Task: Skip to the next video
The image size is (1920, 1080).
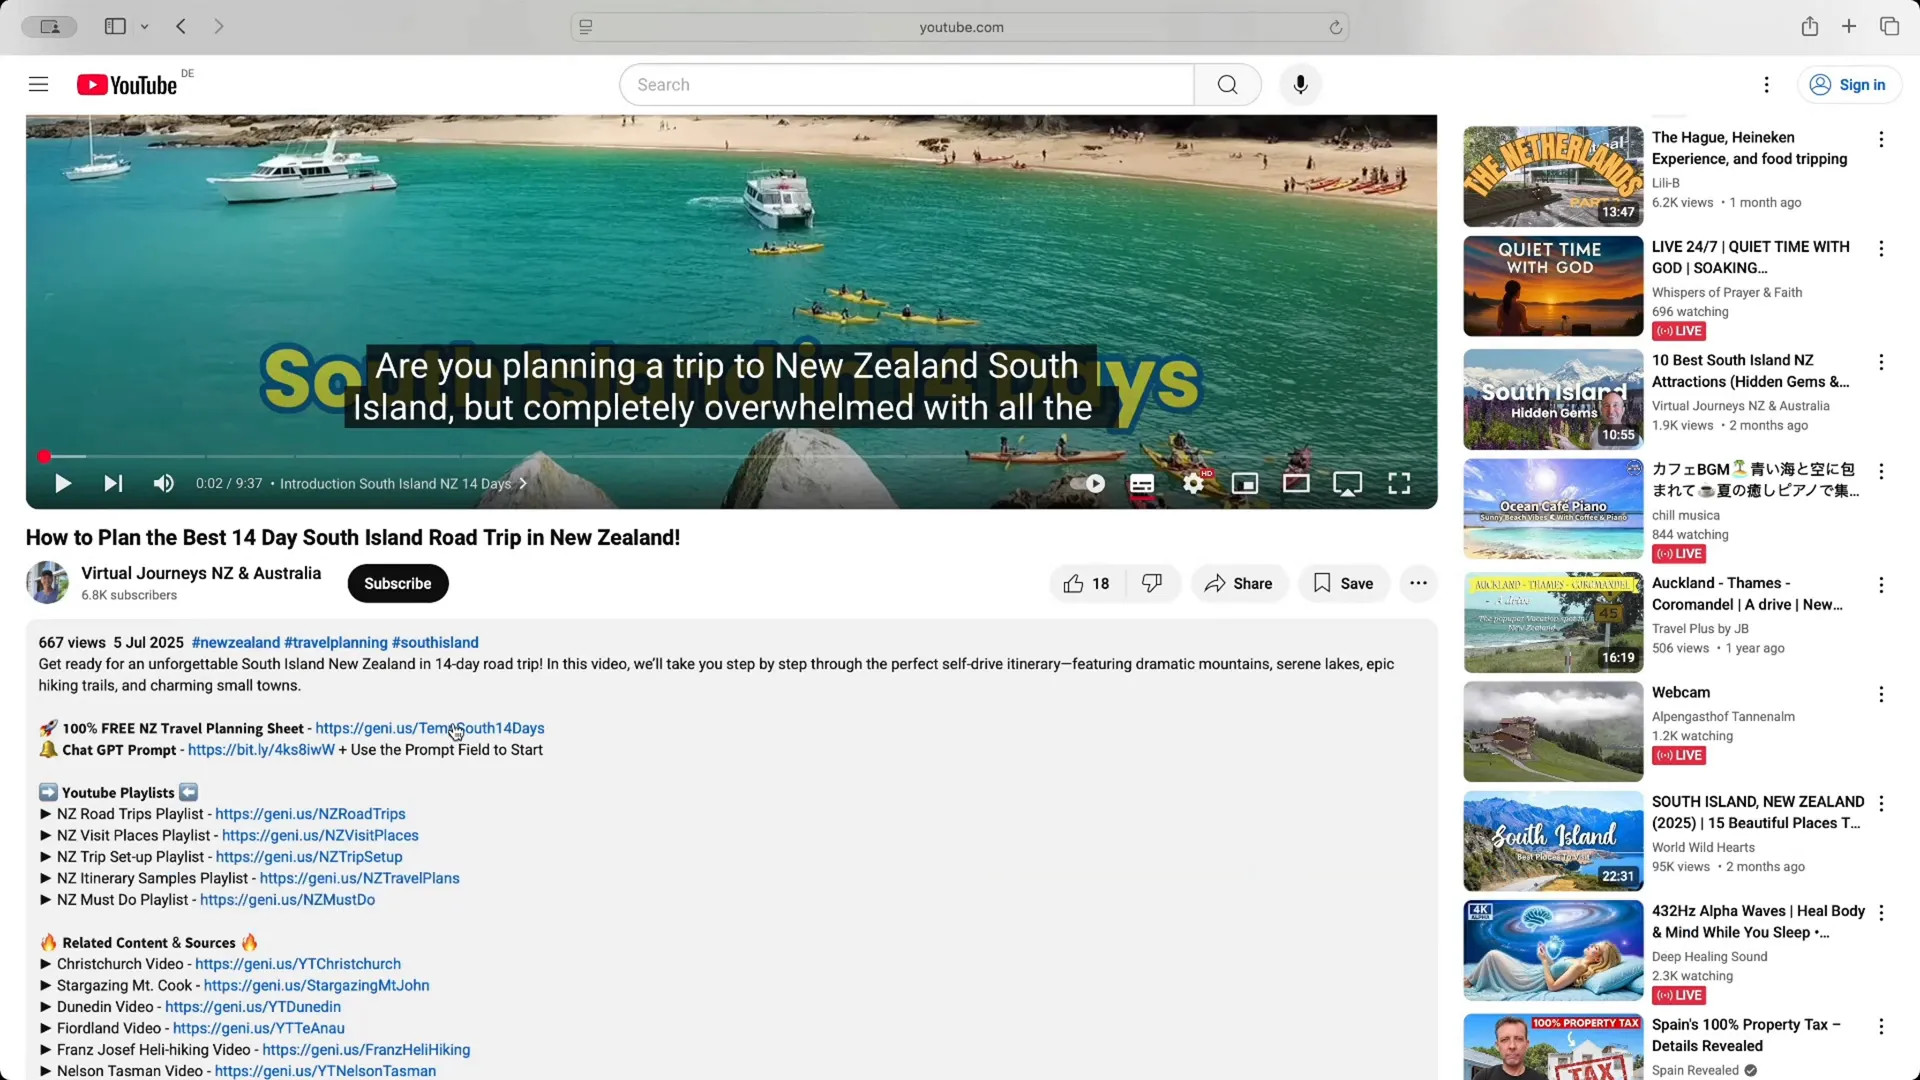Action: point(113,484)
